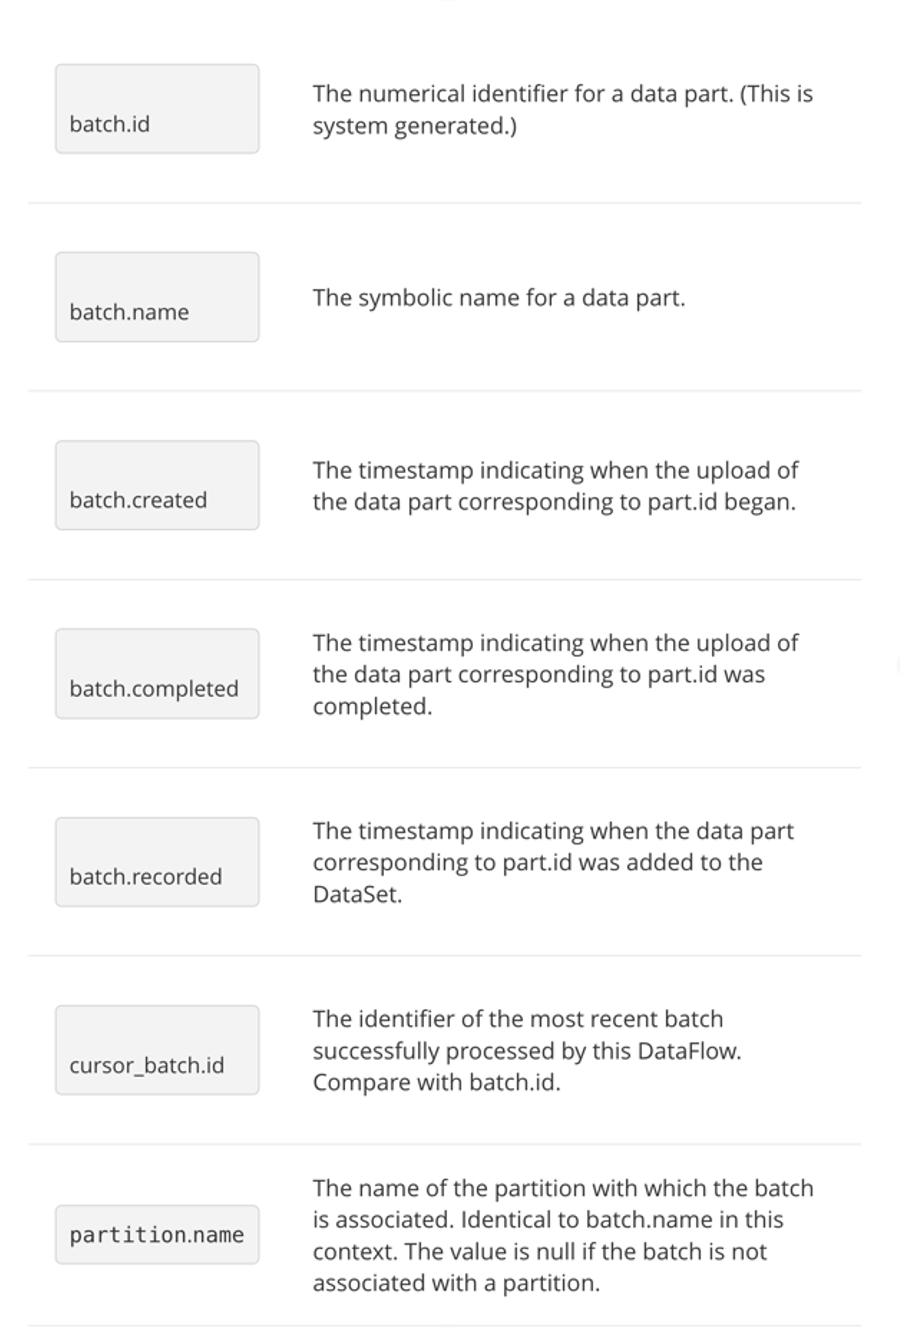Click the partition.name code label
Viewport: 900px width, 1328px height.
pyautogui.click(x=157, y=1235)
